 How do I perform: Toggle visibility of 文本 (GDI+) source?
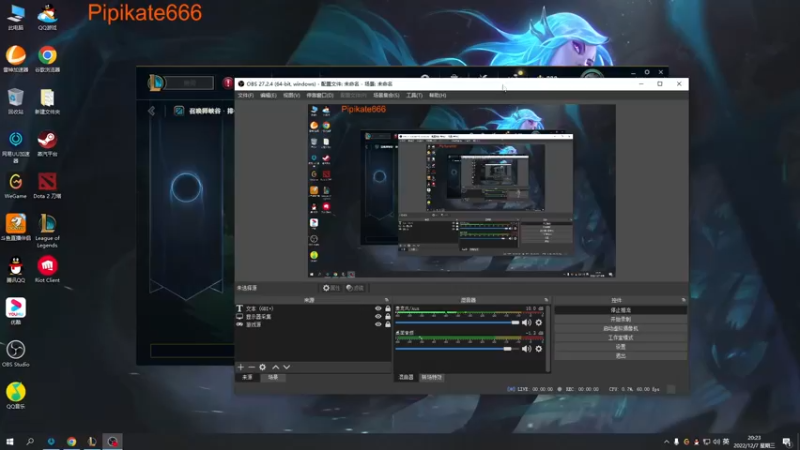pos(378,309)
